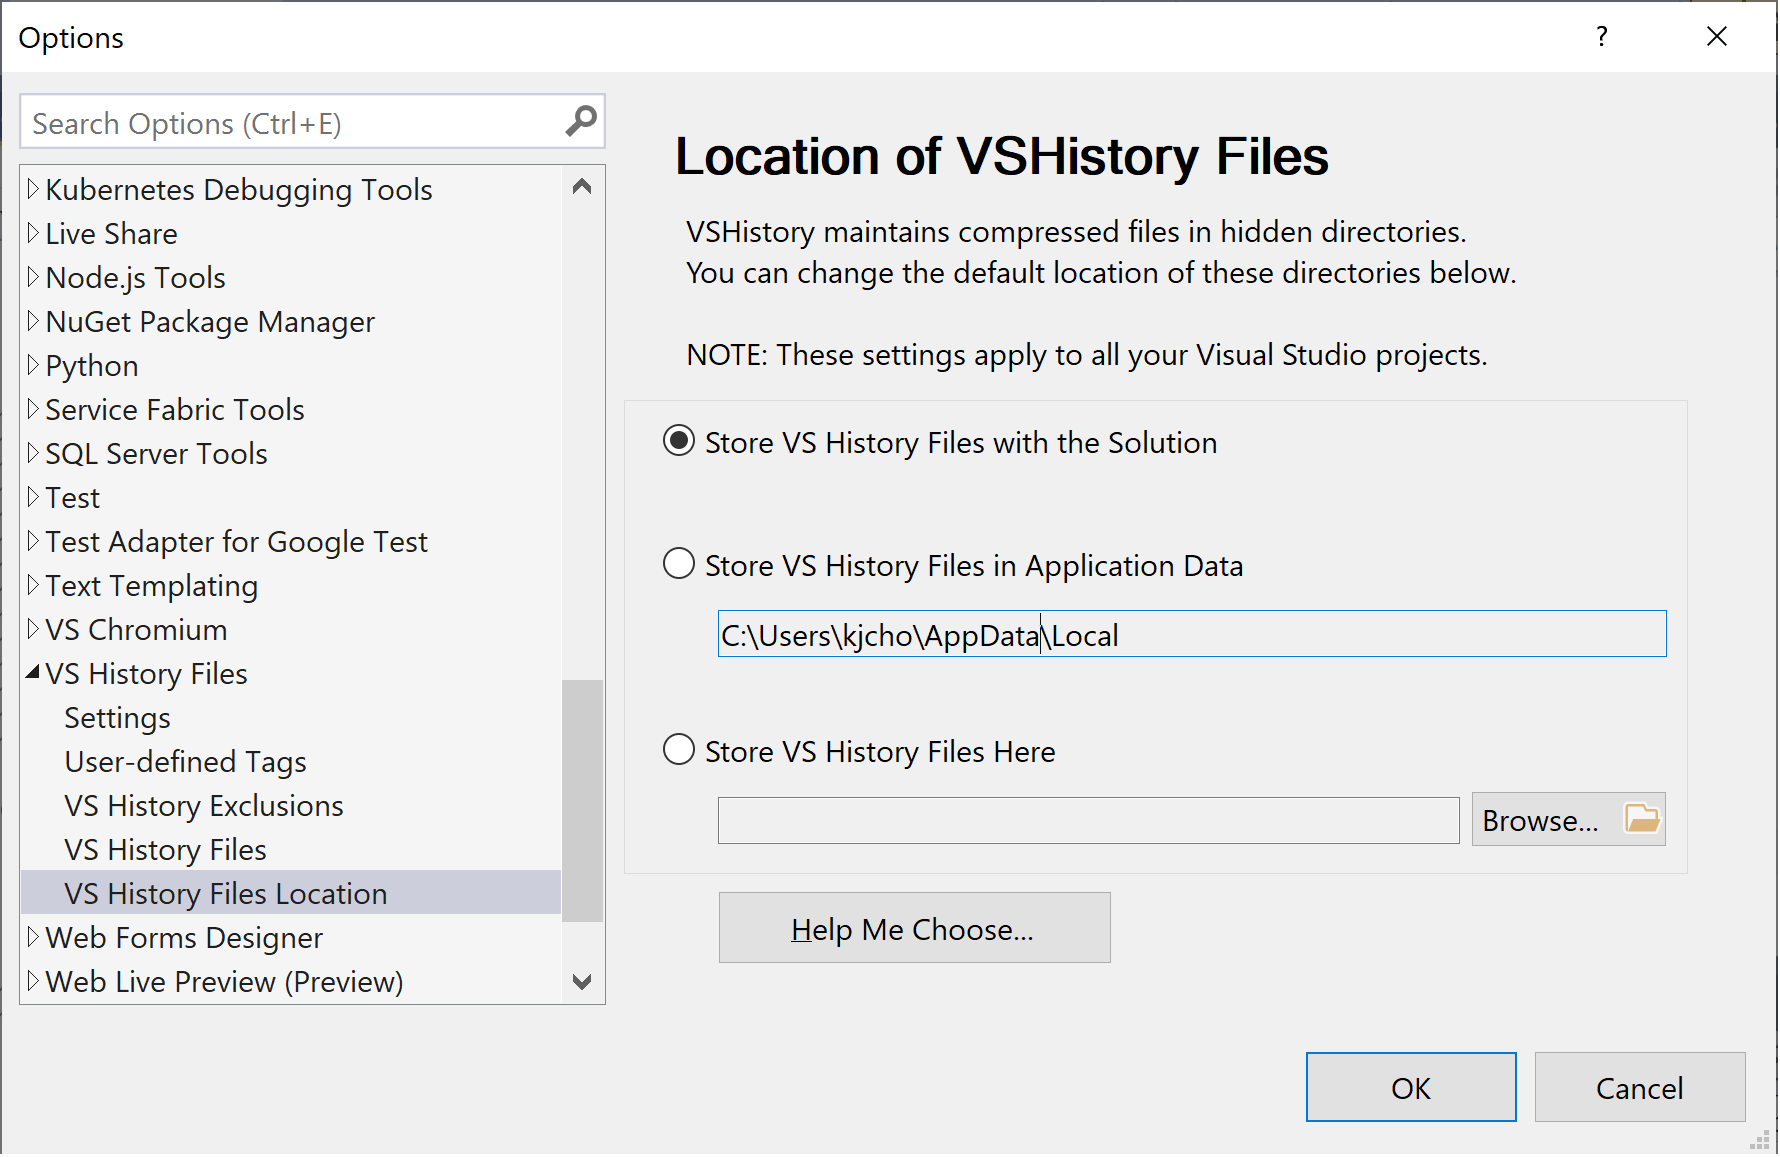
Task: Expand SQL Server Tools
Action: (33, 453)
